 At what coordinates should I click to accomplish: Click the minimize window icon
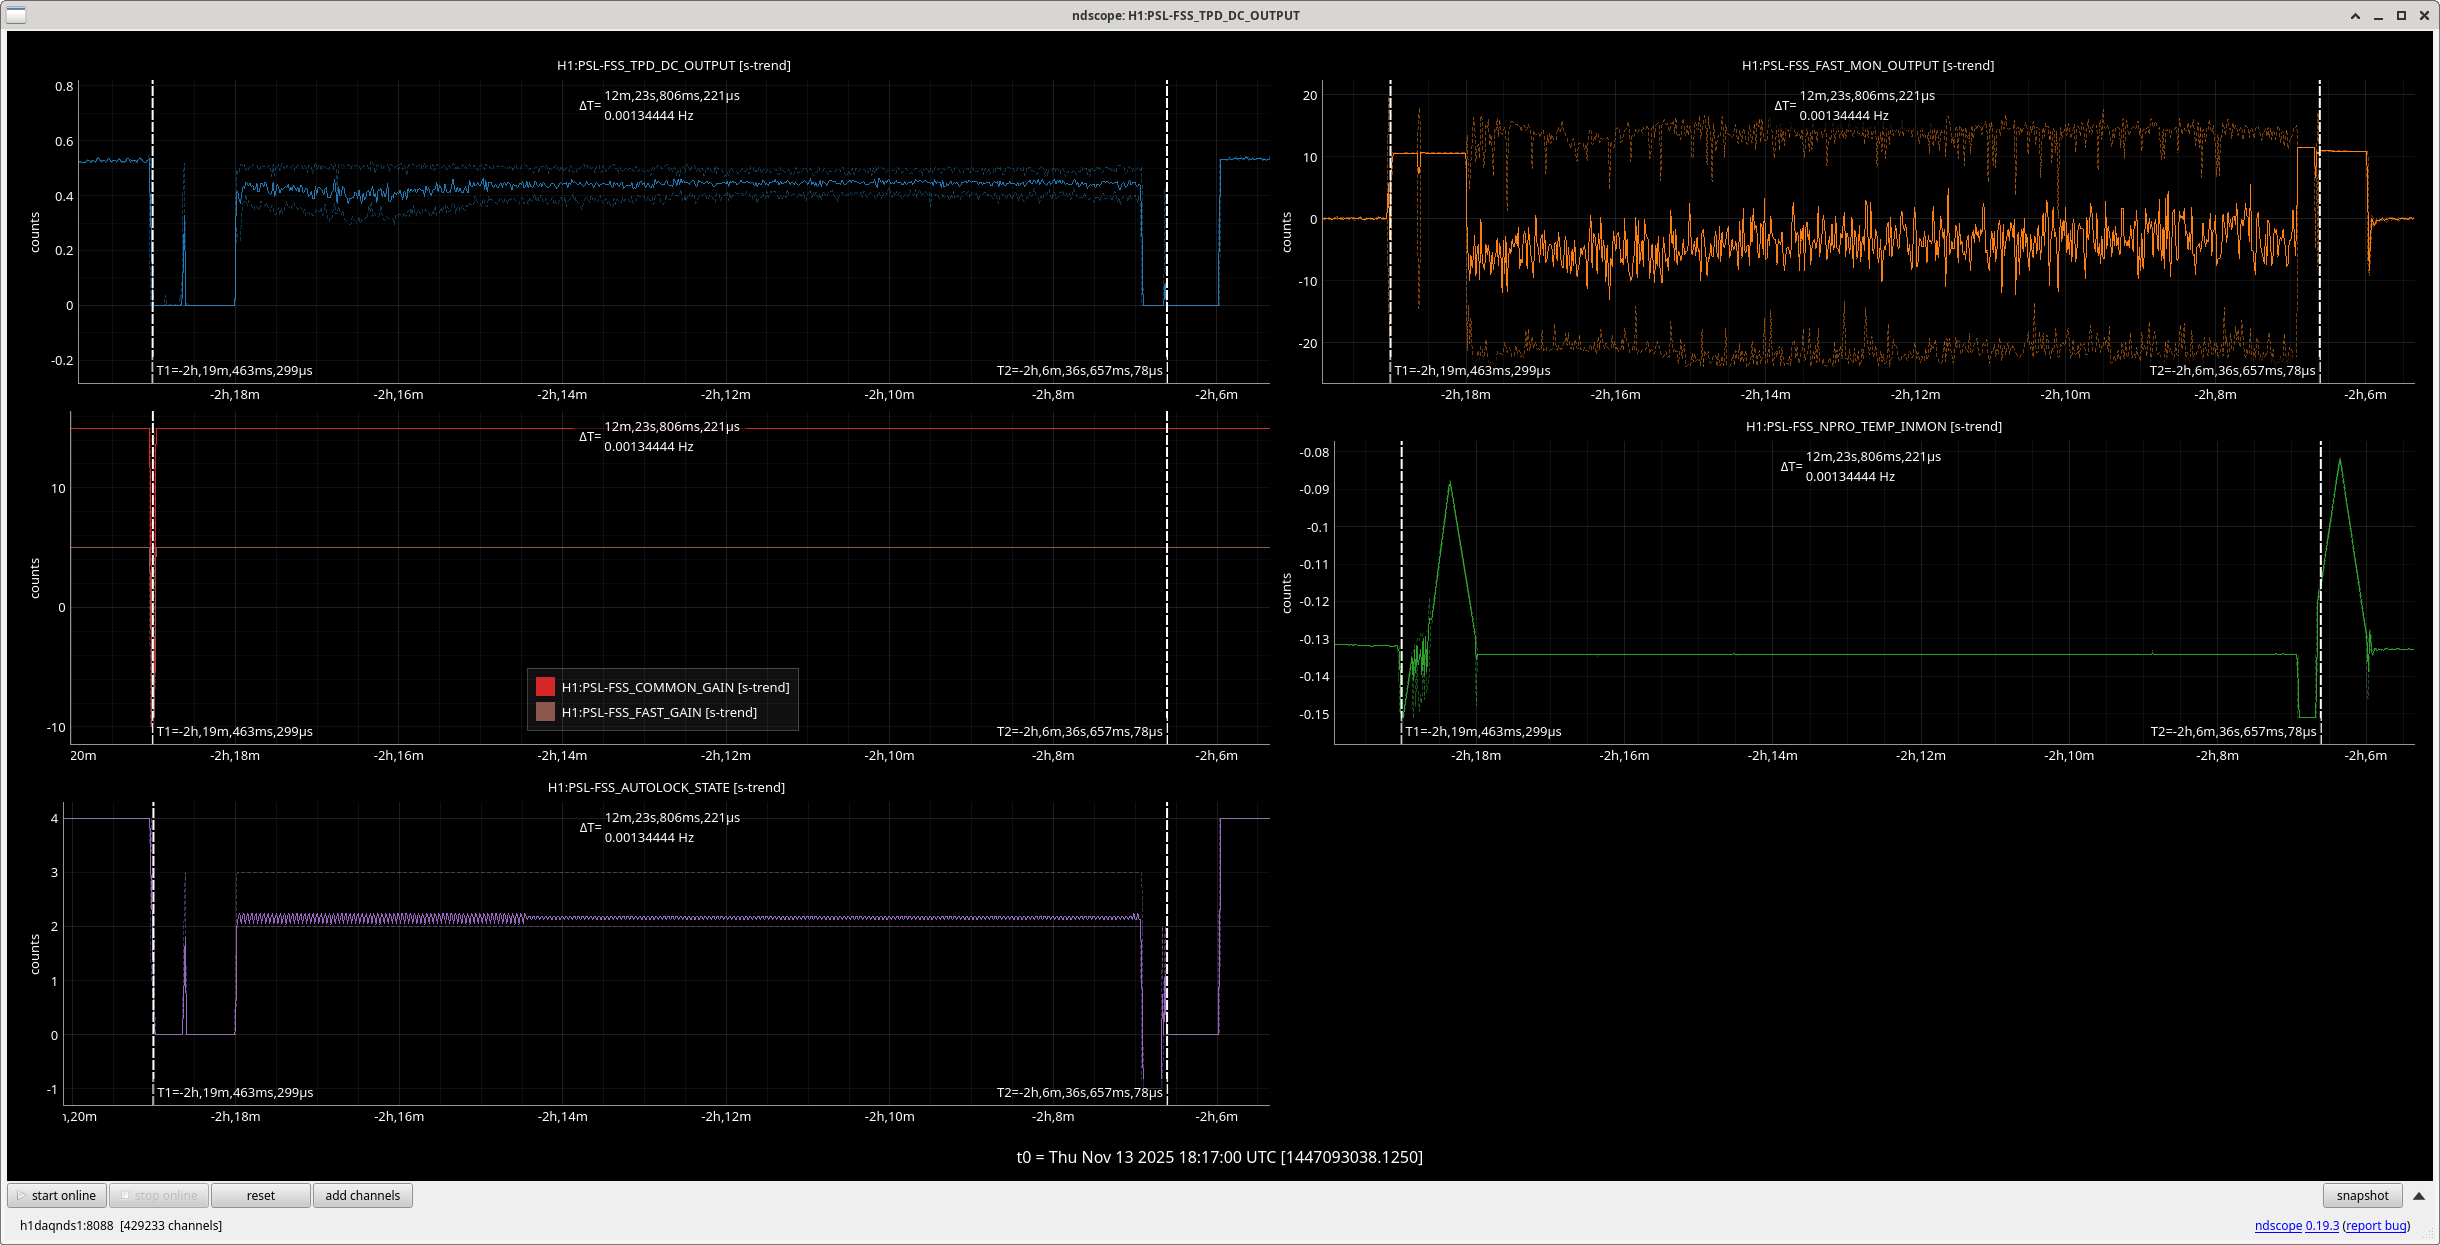click(2378, 16)
